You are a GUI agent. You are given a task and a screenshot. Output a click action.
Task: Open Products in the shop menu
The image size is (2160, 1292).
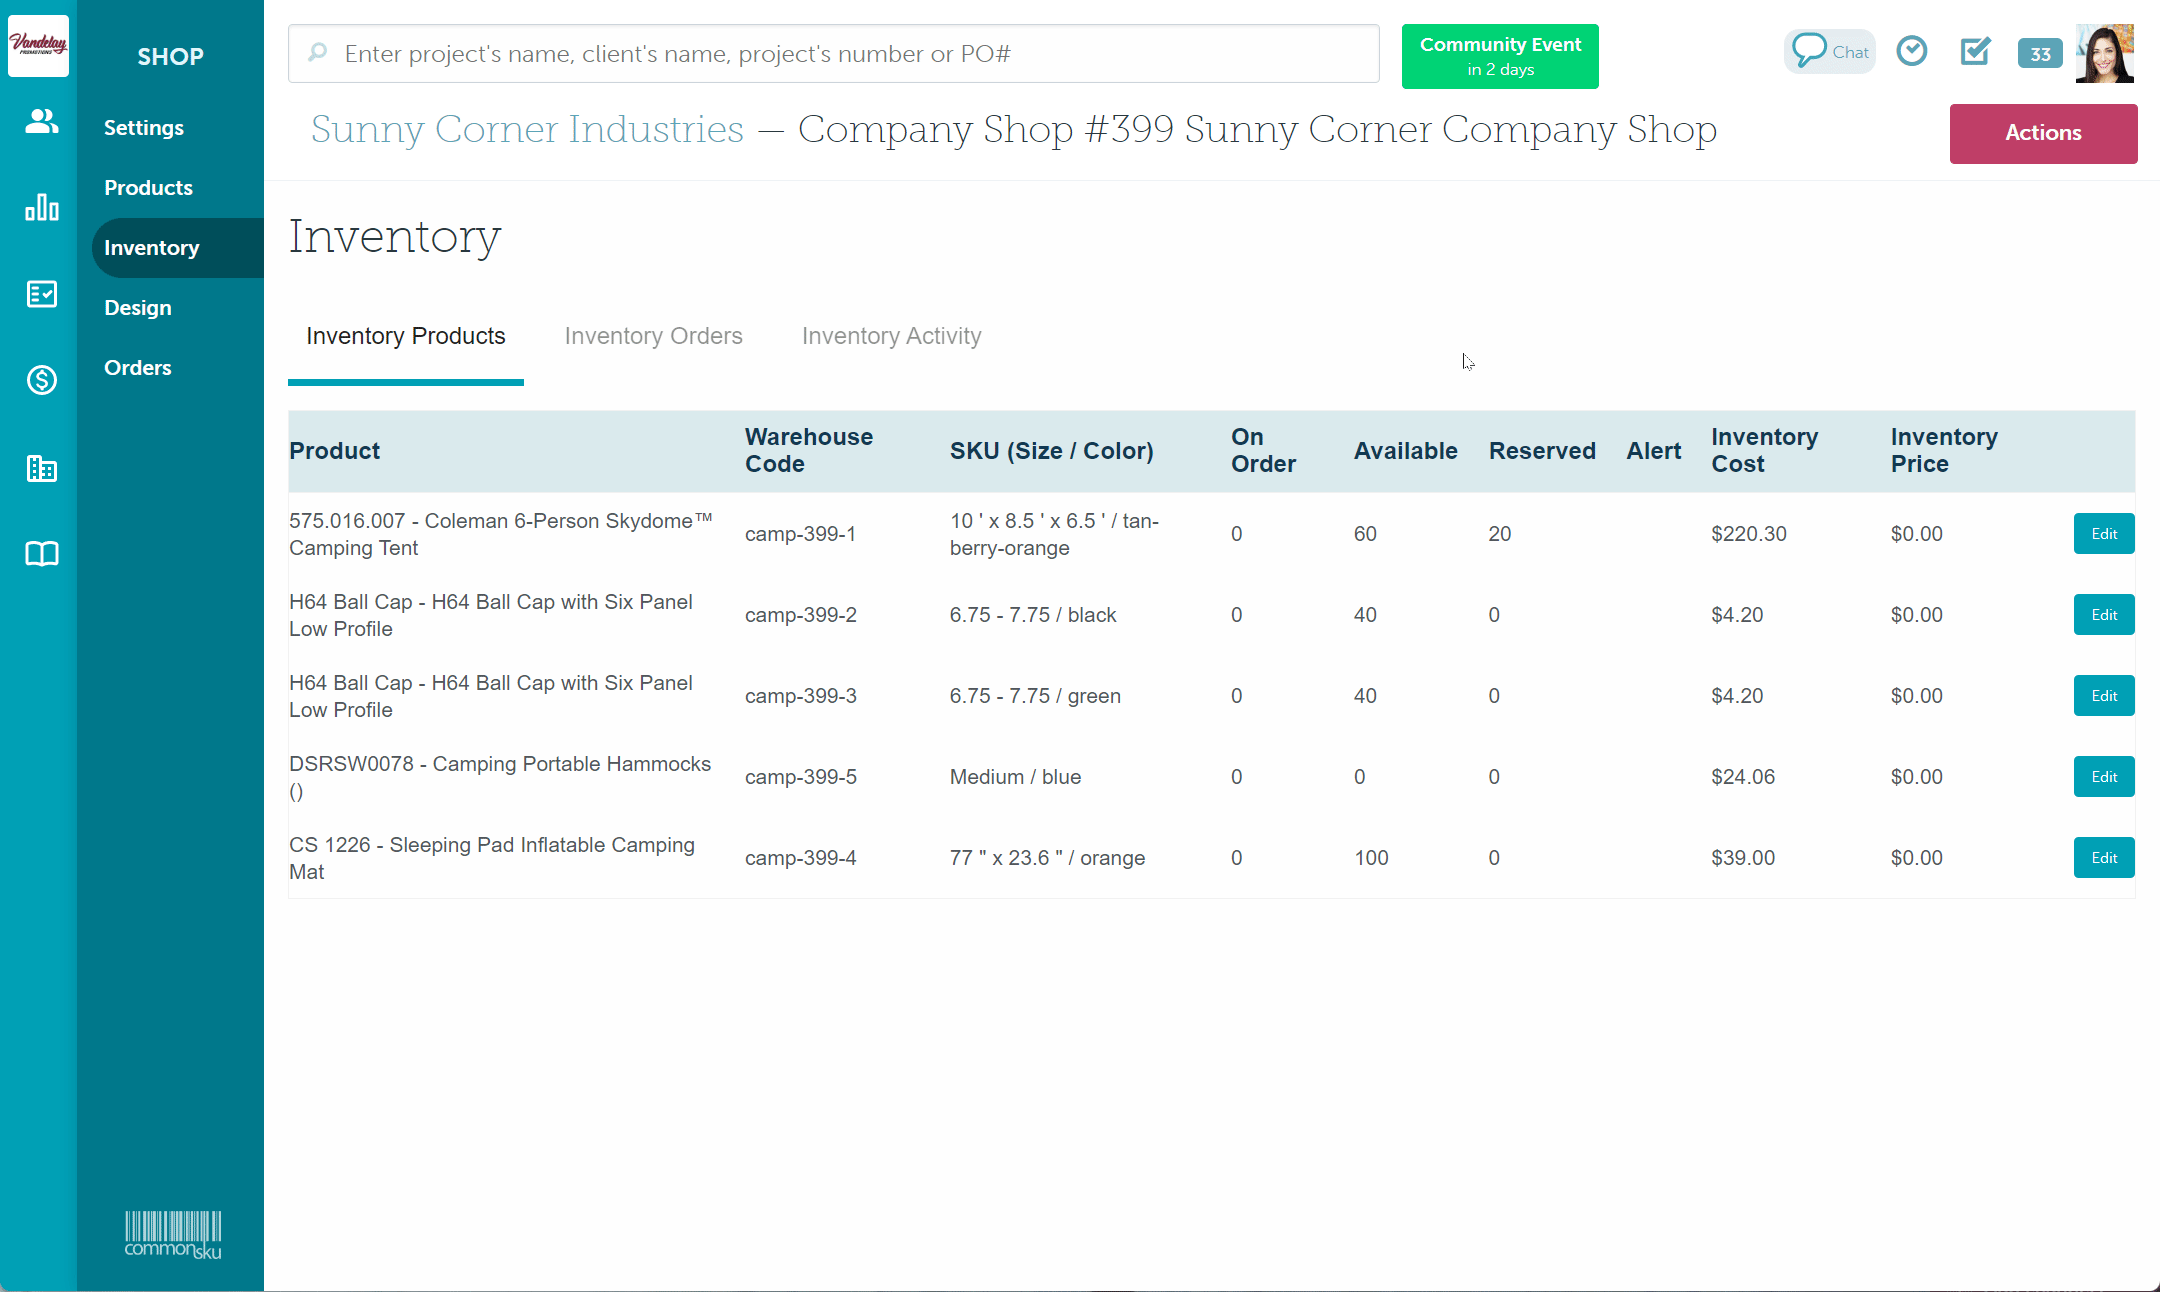(148, 188)
